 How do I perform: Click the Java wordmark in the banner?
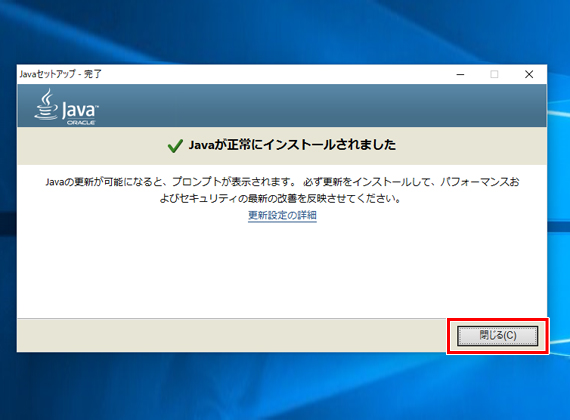click(80, 110)
